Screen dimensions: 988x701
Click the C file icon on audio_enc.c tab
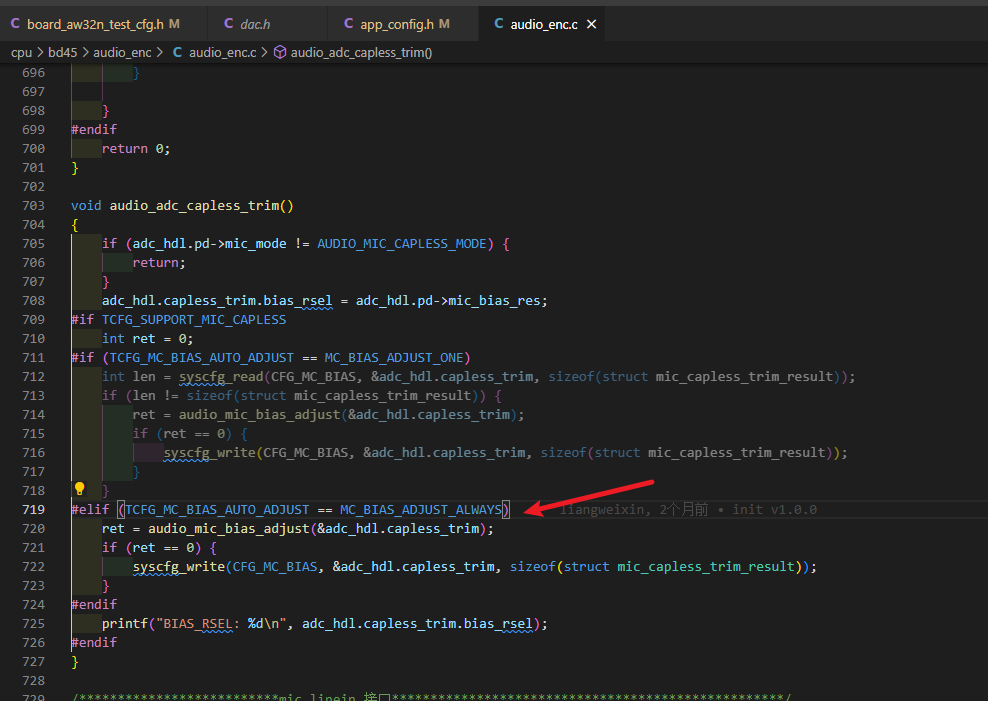(499, 24)
